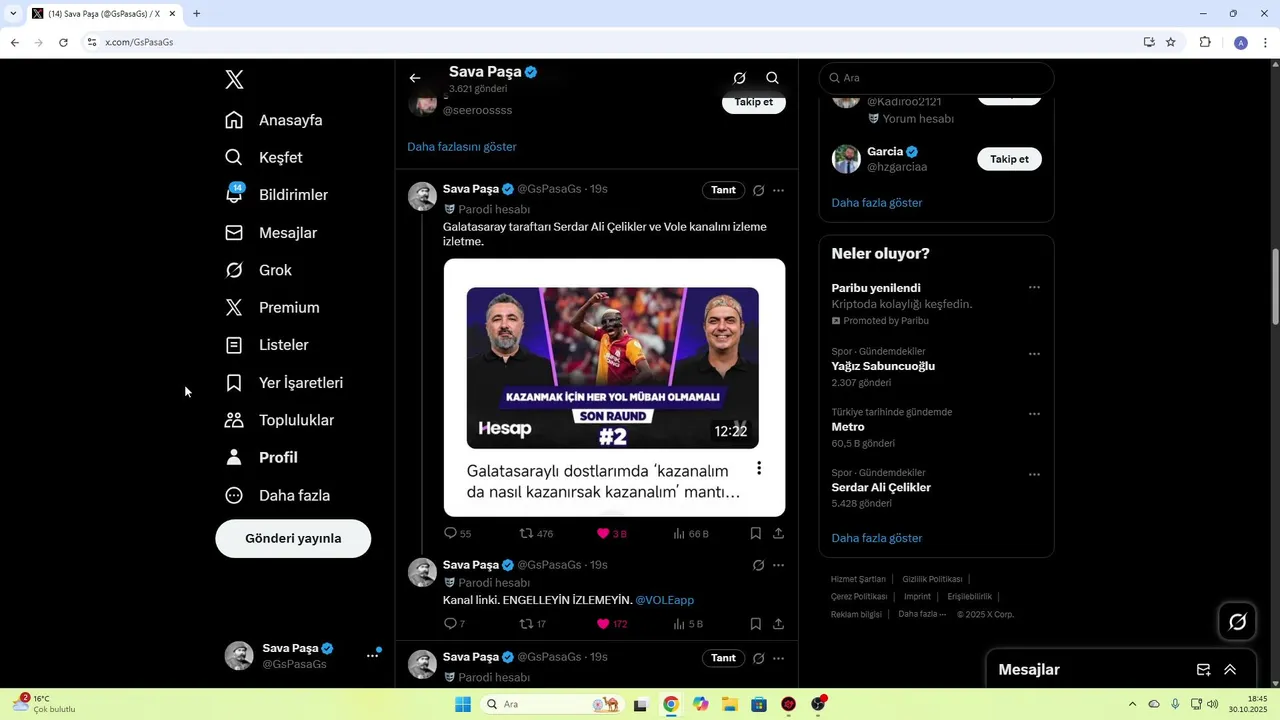Click Grok icon on Kanal linki post
The image size is (1280, 720).
[758, 566]
